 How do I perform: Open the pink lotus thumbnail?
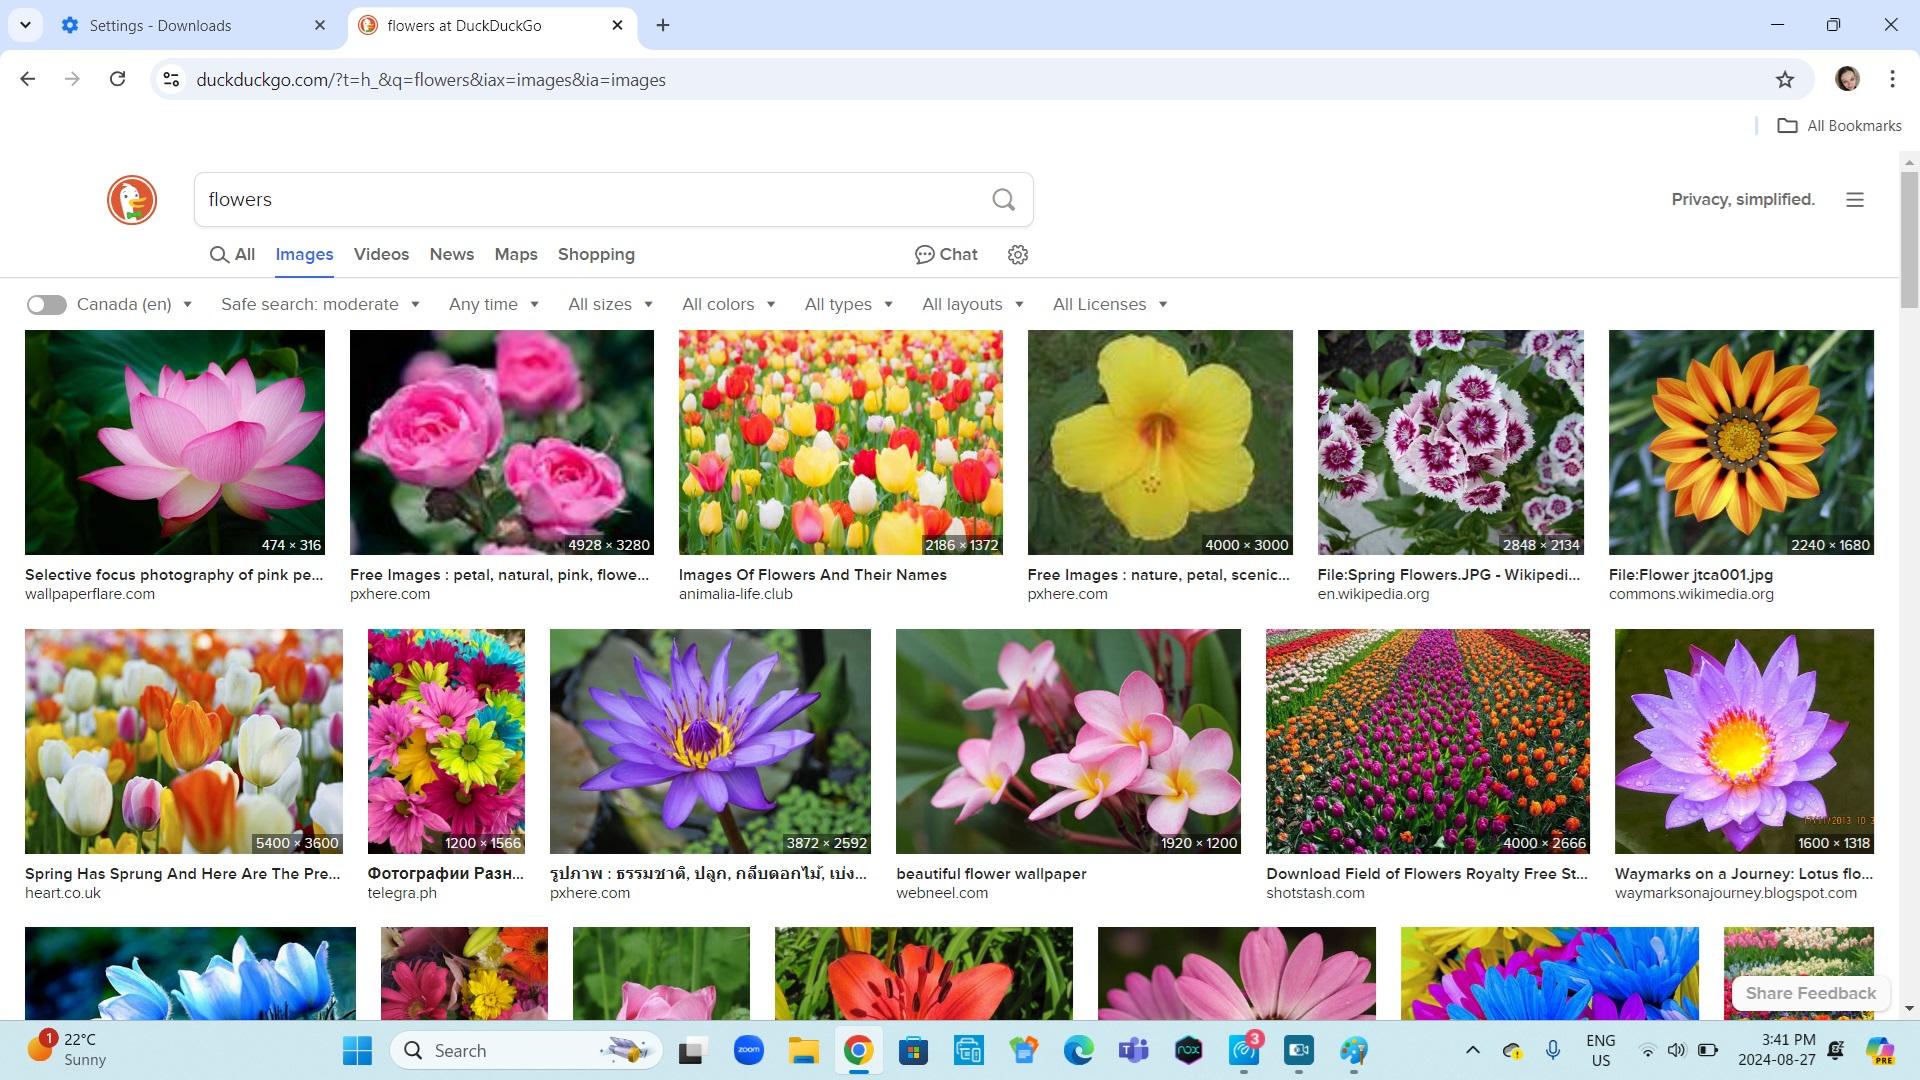point(175,442)
